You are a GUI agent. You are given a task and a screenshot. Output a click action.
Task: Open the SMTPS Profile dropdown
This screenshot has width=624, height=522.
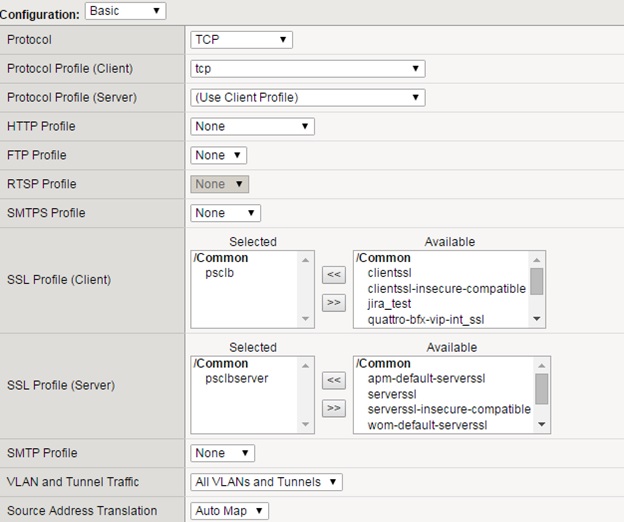point(225,213)
